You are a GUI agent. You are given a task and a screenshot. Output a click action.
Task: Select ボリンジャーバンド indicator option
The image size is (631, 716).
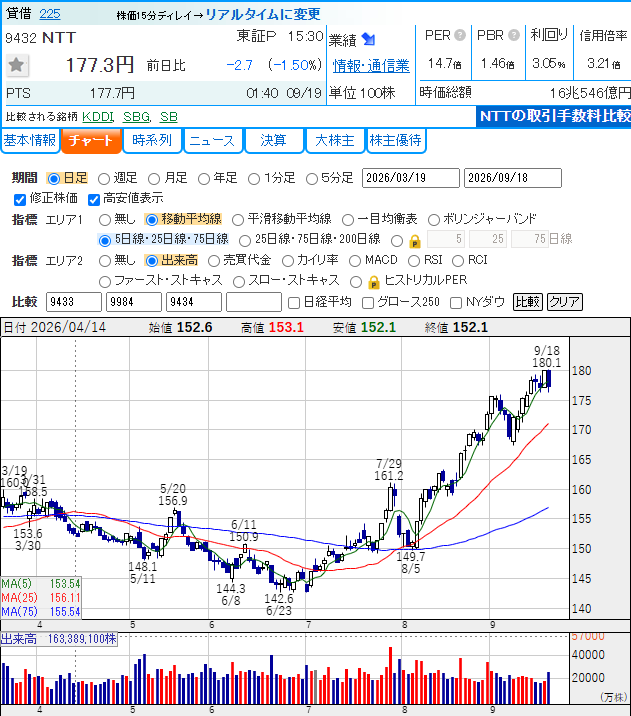pyautogui.click(x=434, y=220)
